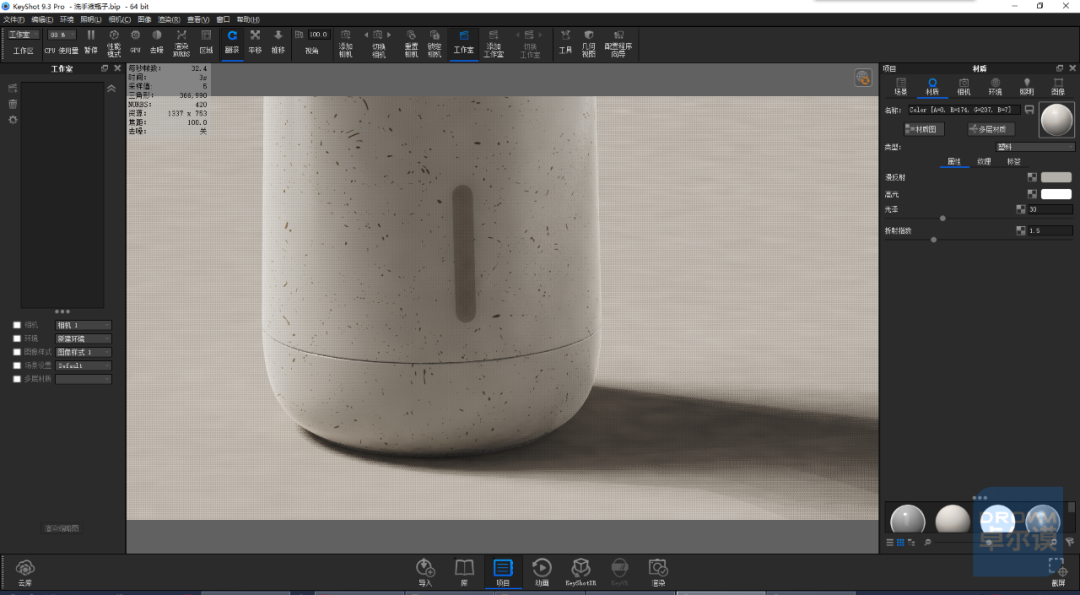Open KeyShotXR from the bottom bar

click(581, 572)
